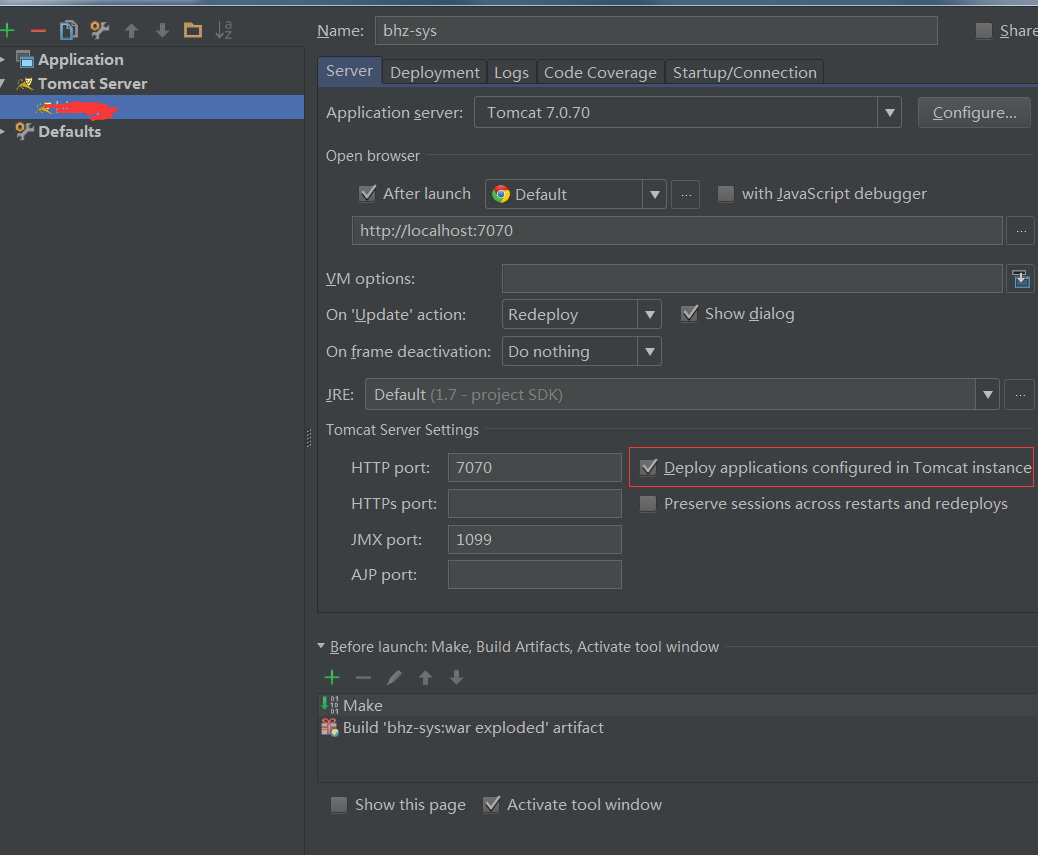
Task: Expand the Defaults tree node
Action: (x=3, y=131)
